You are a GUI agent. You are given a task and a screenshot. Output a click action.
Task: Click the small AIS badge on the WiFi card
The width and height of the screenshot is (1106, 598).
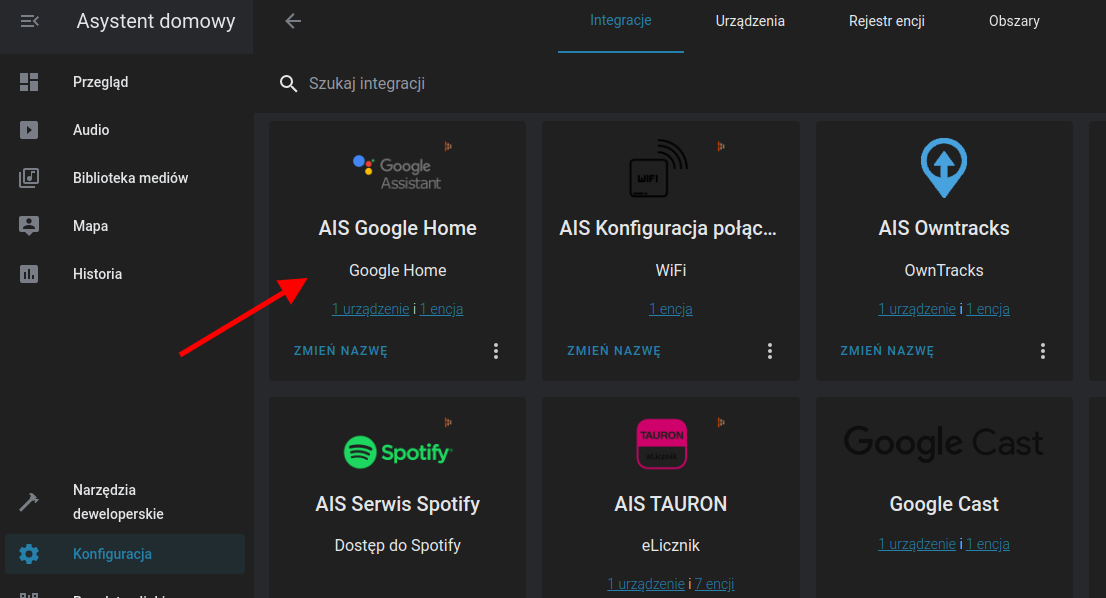721,146
